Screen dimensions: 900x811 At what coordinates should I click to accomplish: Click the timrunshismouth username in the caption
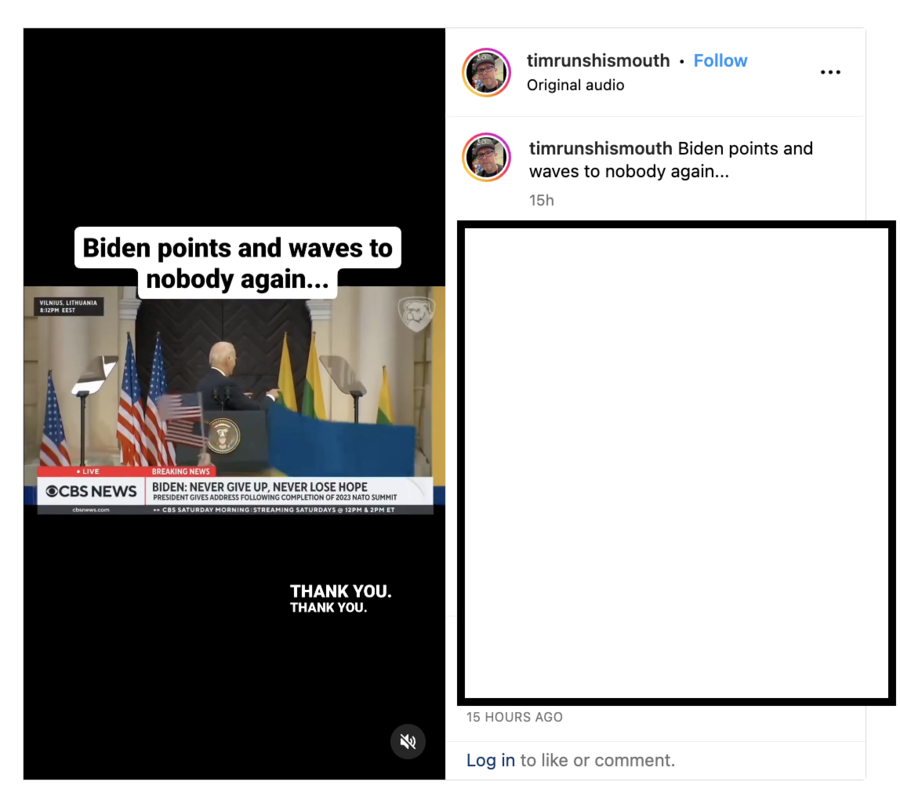[600, 148]
